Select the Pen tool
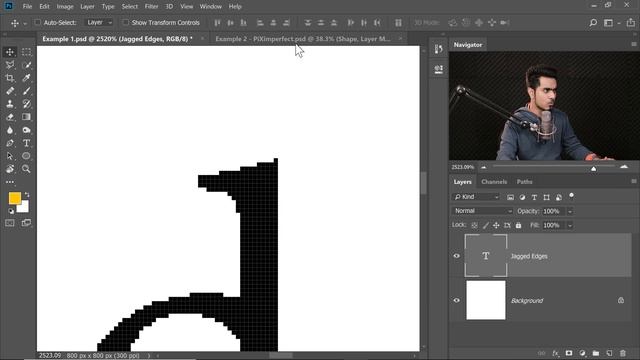Viewport: 640px width, 360px height. (10, 143)
